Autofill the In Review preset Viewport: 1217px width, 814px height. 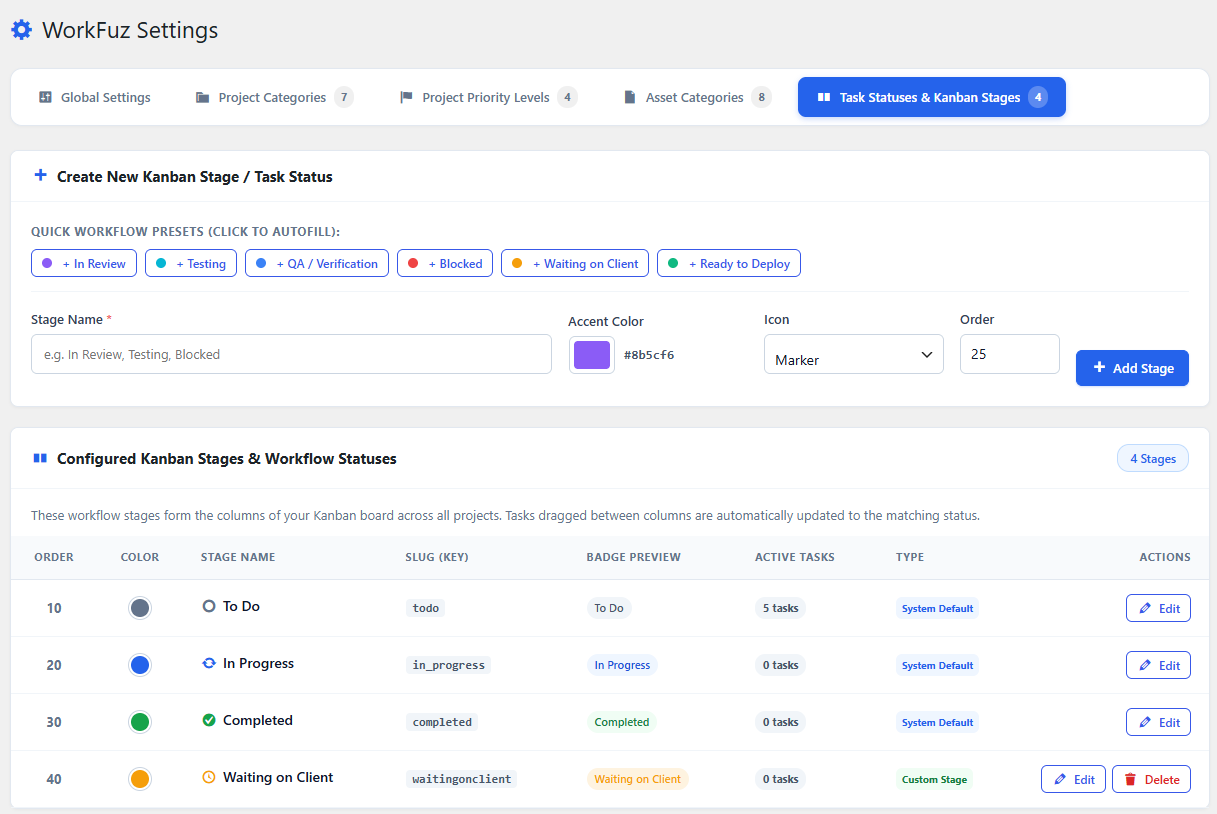[84, 263]
